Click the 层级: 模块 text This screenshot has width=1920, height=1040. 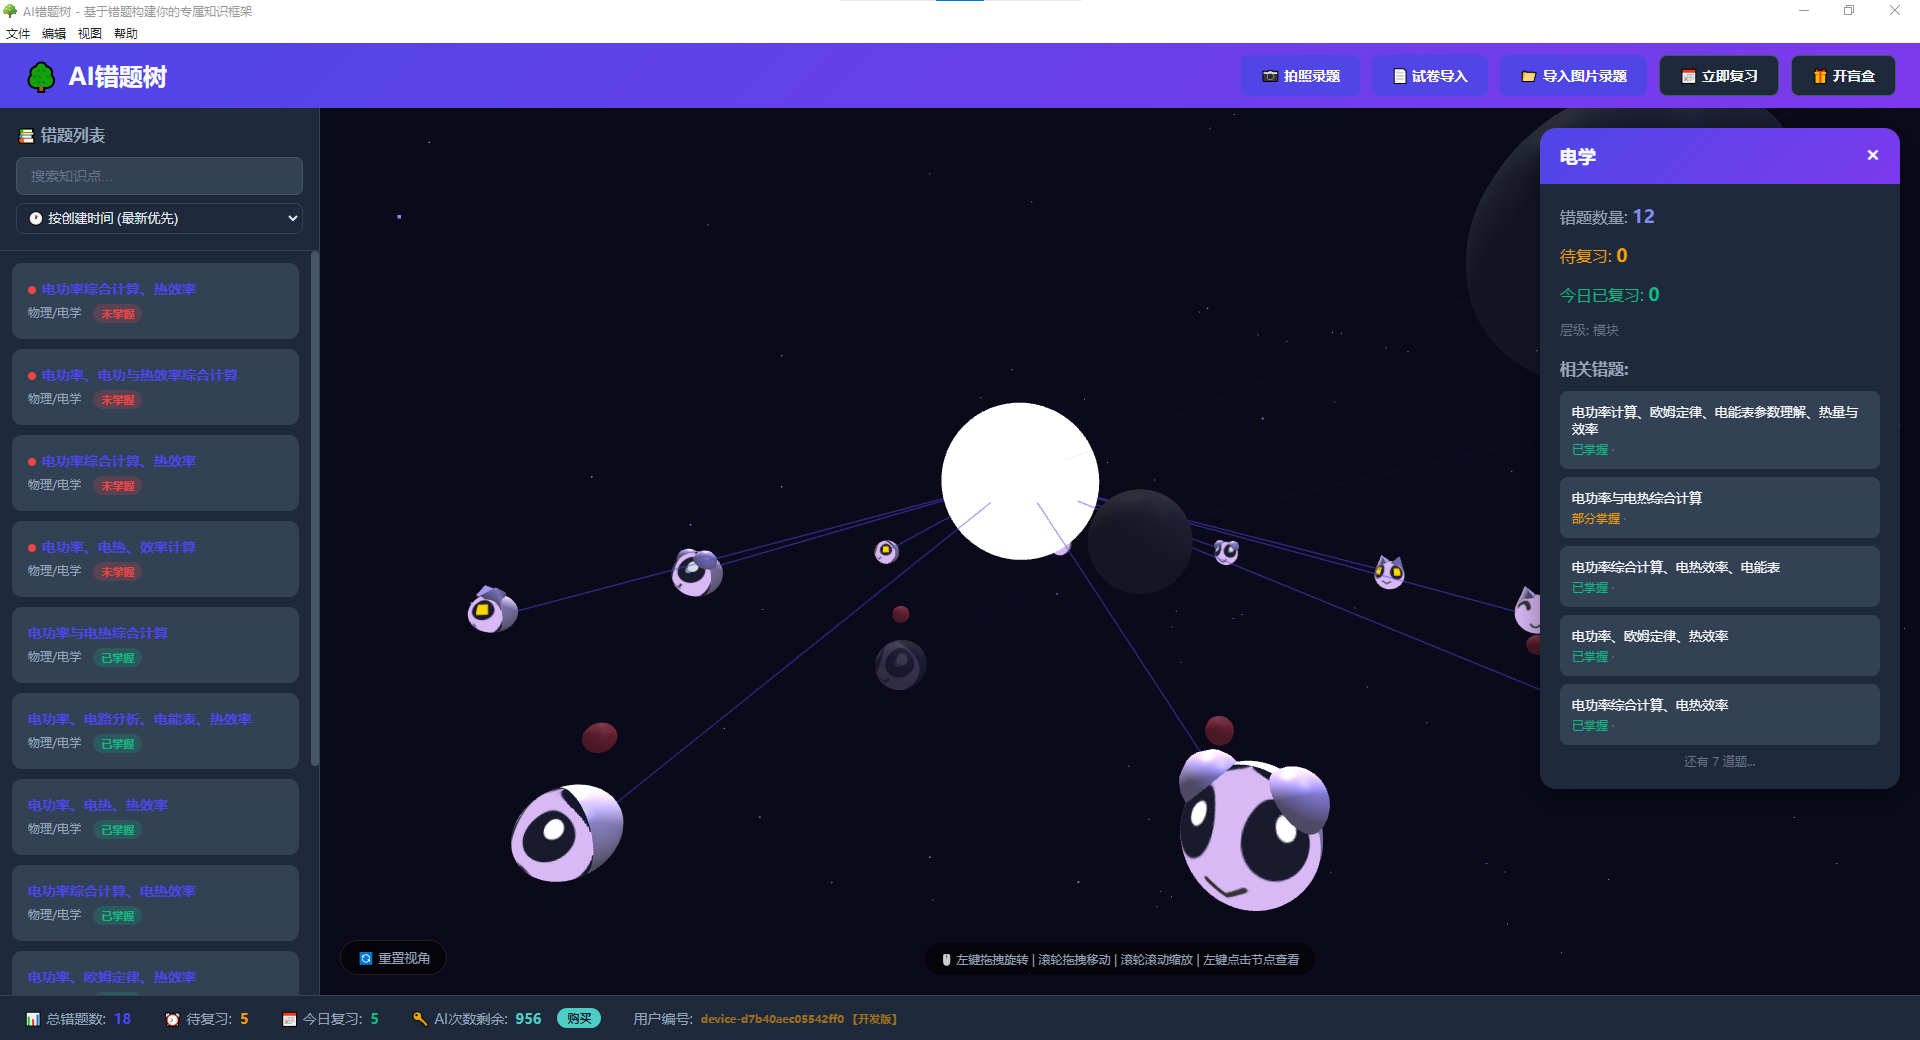click(x=1589, y=330)
